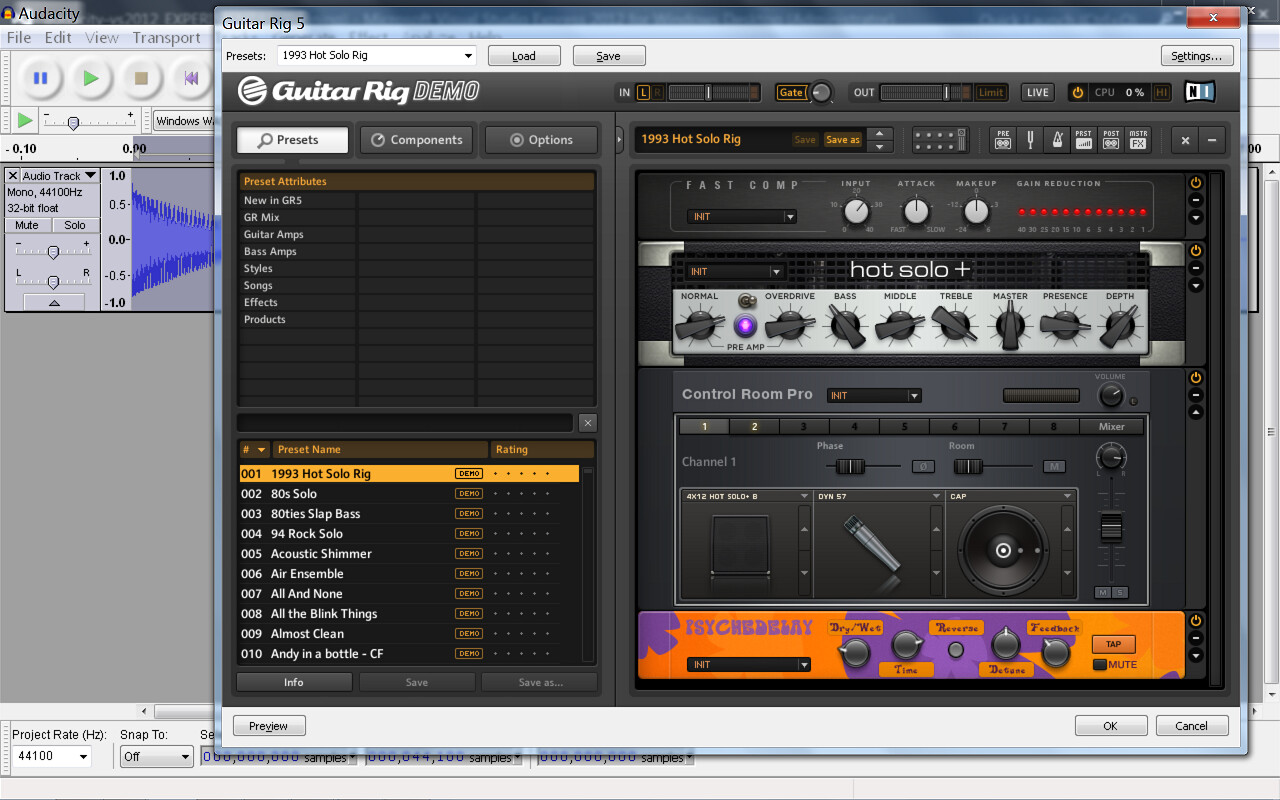The height and width of the screenshot is (800, 1280).
Task: Click the Native Instruments NI logo
Action: [1200, 92]
